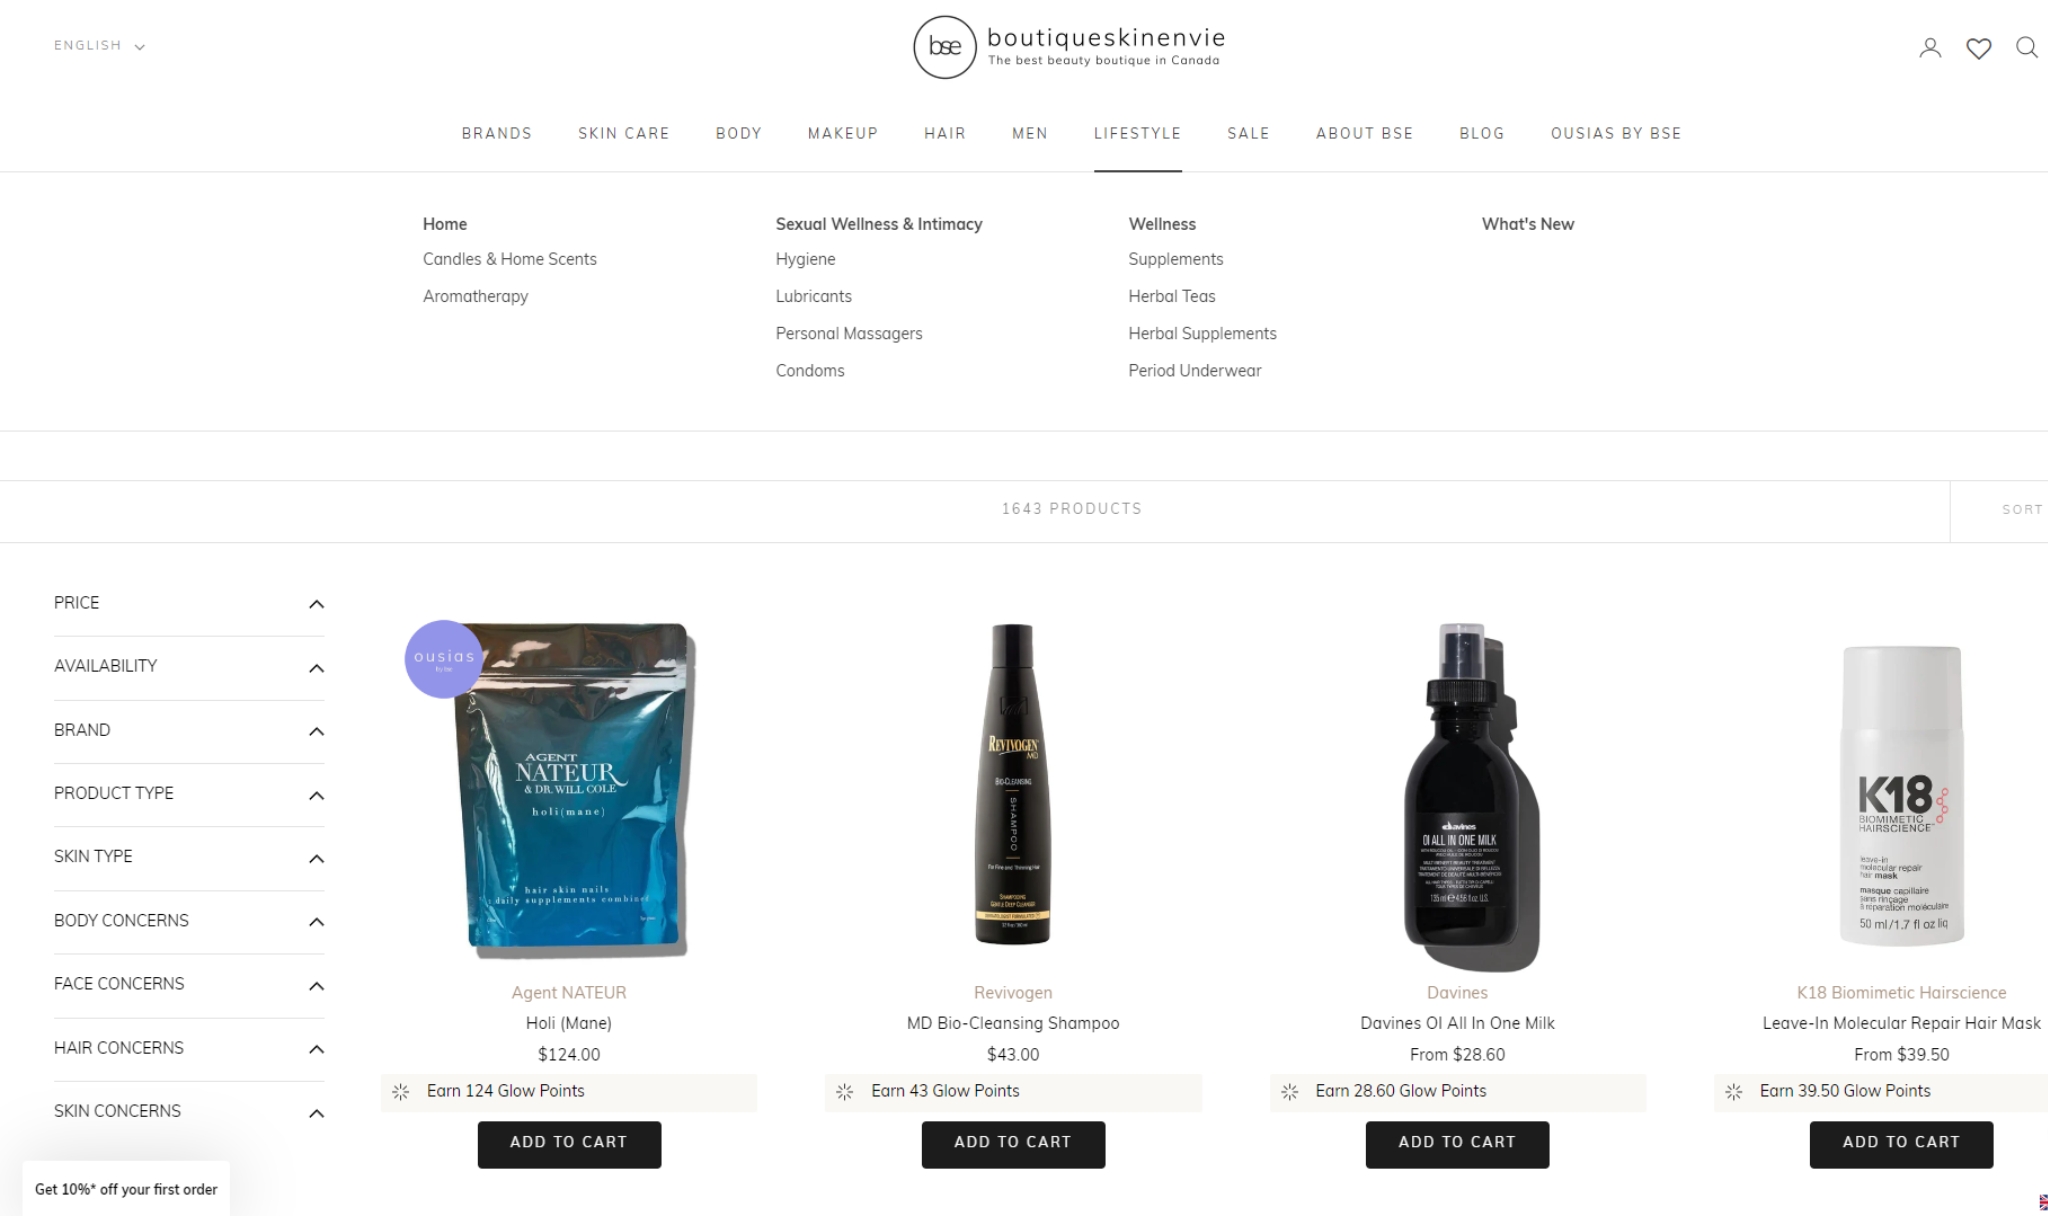Open the English language dropdown
The image size is (2048, 1216).
(x=99, y=46)
